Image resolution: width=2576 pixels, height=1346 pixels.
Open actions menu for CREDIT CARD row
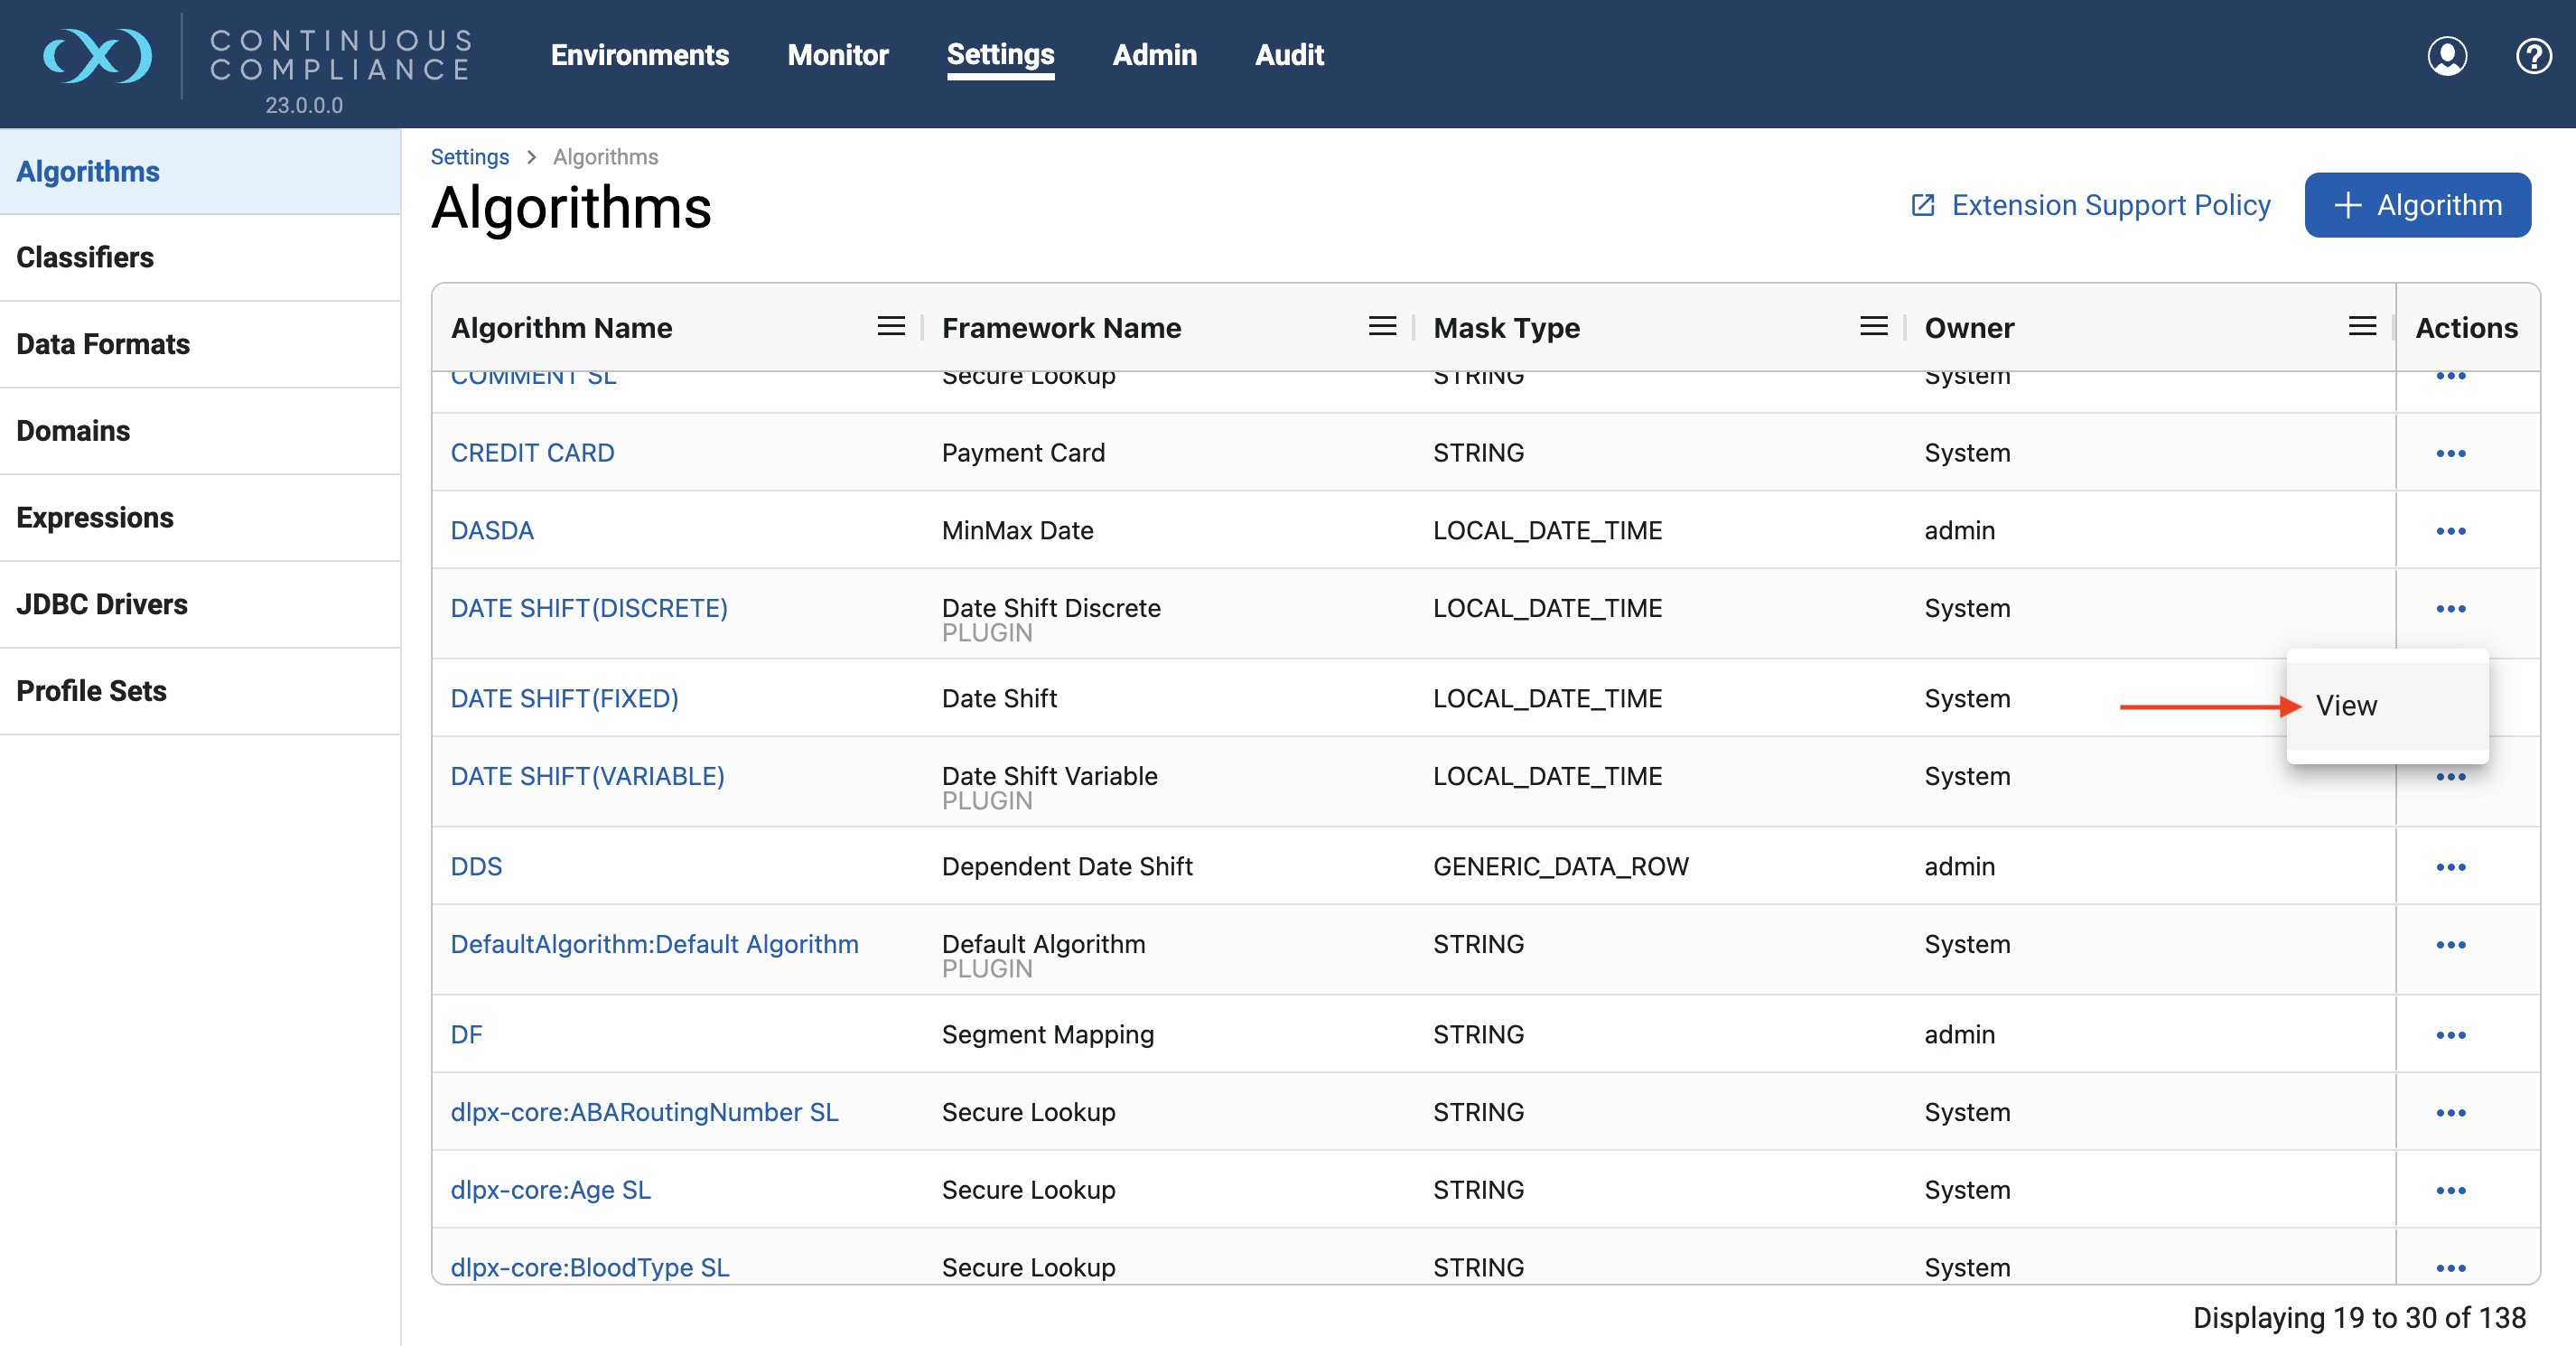[2450, 453]
